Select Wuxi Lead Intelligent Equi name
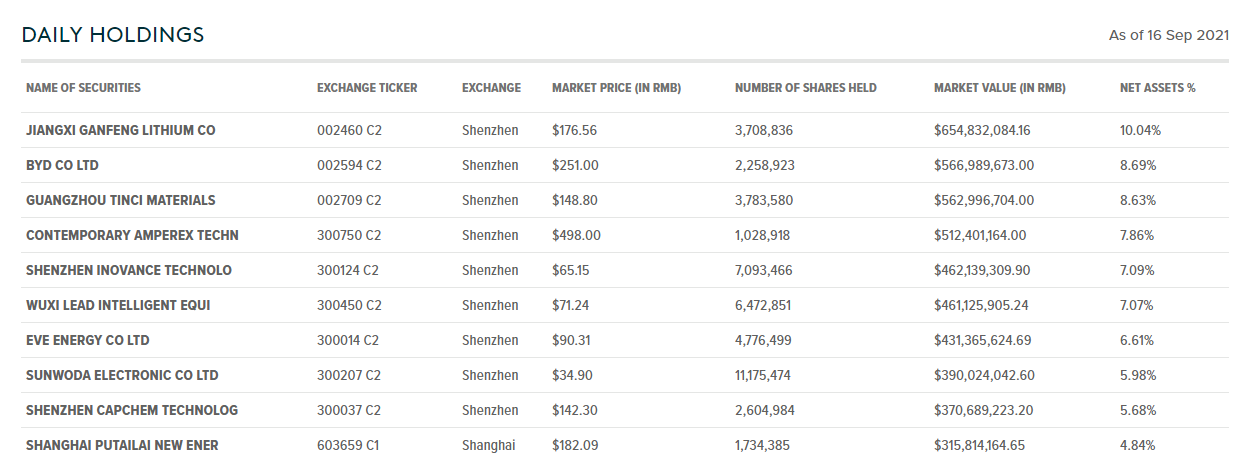This screenshot has height=461, width=1235. (118, 305)
